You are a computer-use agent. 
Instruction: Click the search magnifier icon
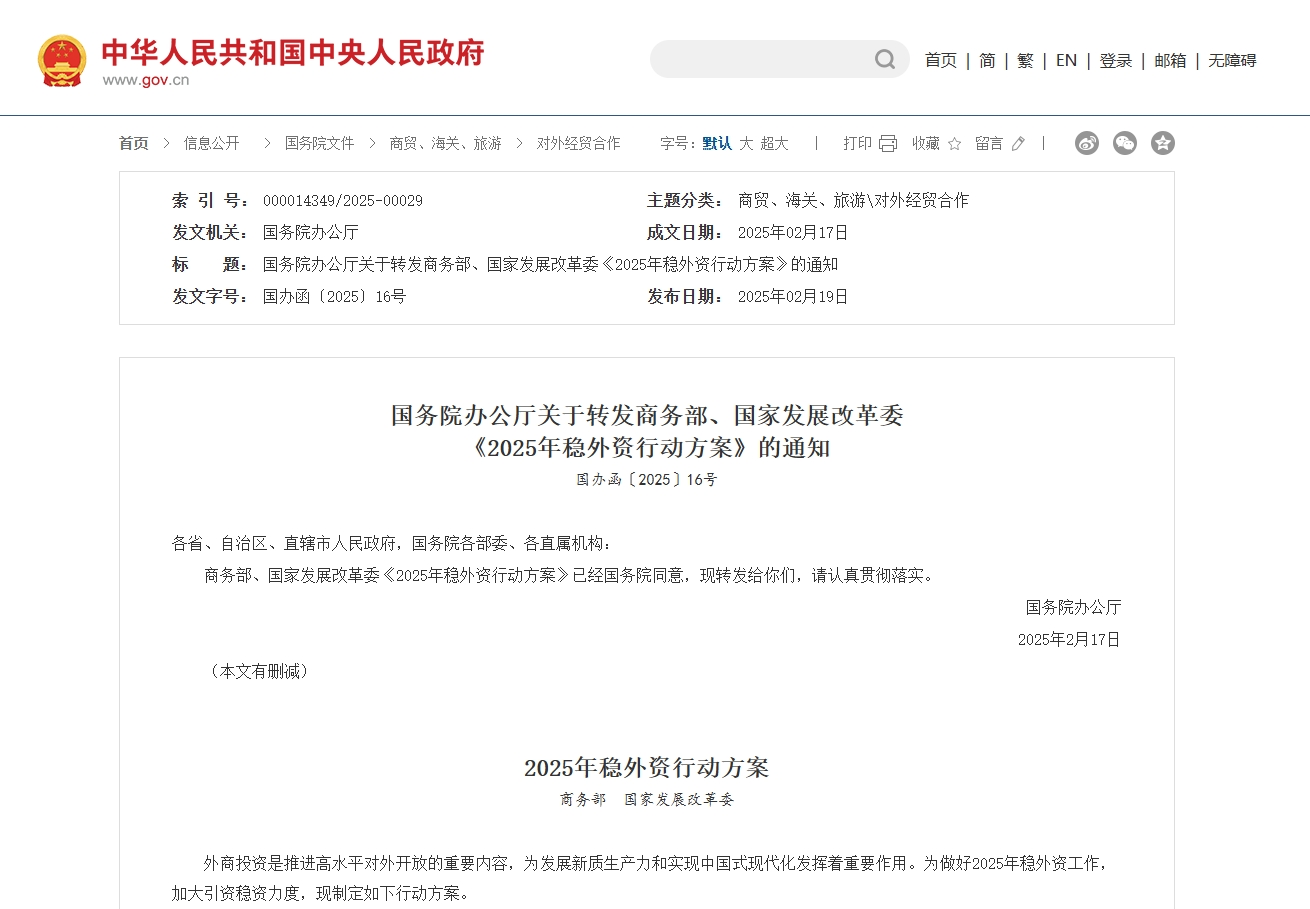click(885, 59)
